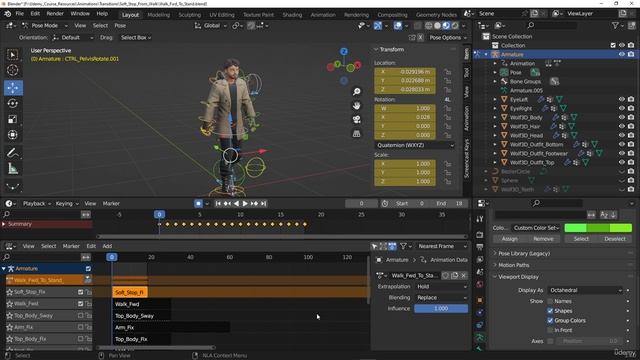The width and height of the screenshot is (640, 360).
Task: Expand the Pose Library (Legacy) panel
Action: coord(524,253)
